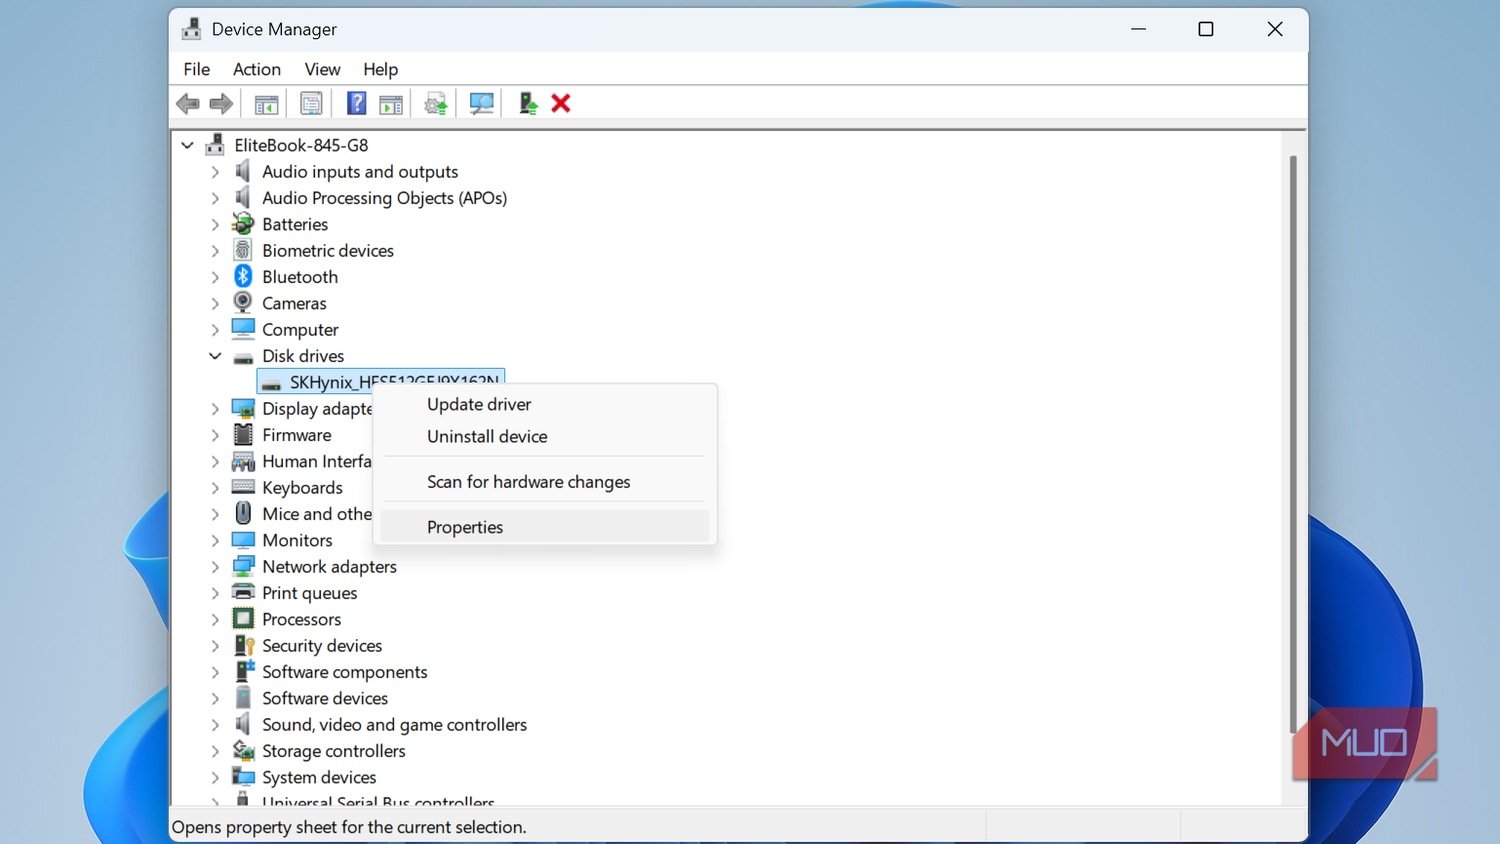Click the Security devices icon
This screenshot has height=844, width=1500.
(x=243, y=645)
